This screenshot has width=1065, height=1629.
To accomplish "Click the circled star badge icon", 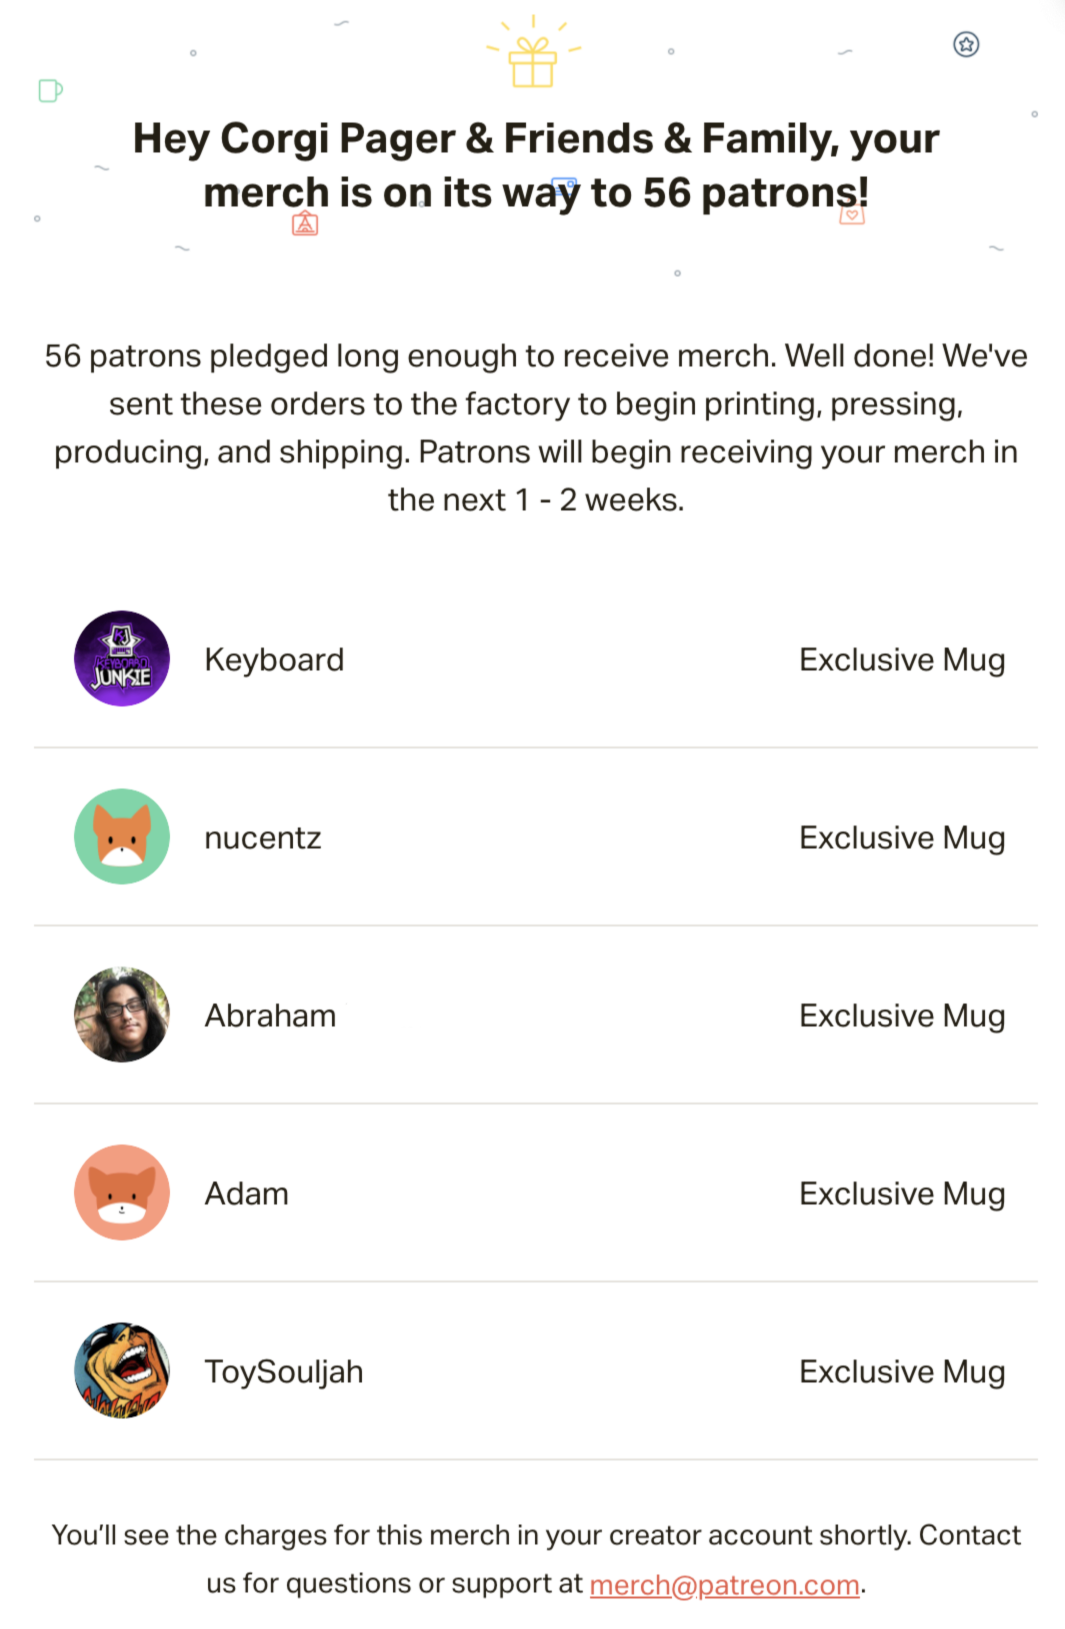I will click(x=966, y=44).
